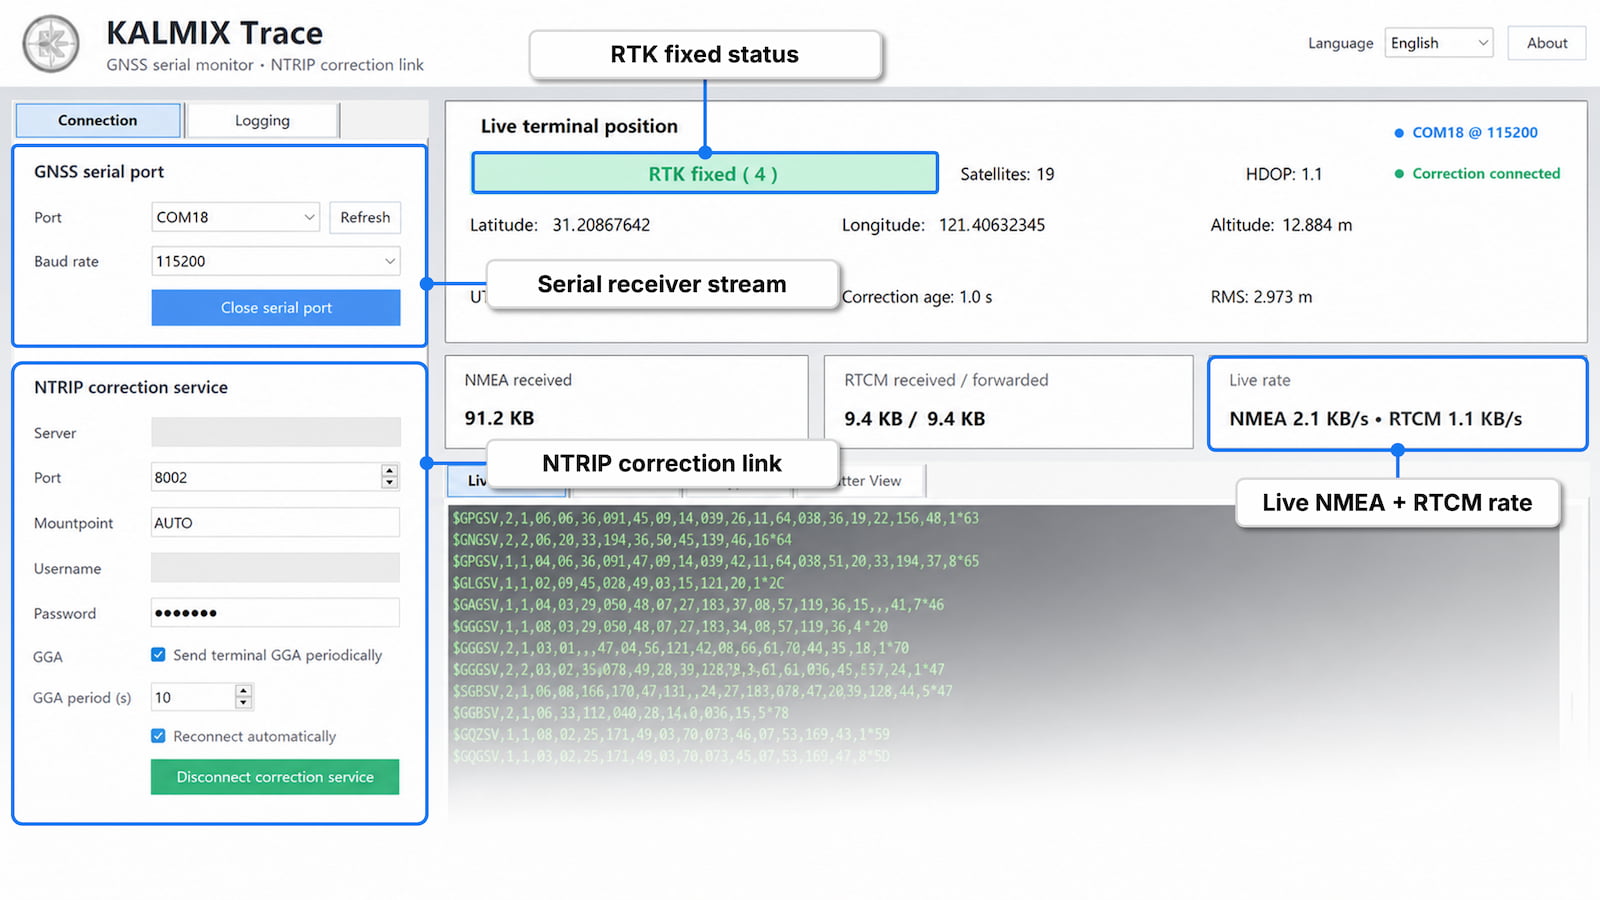
Task: Open the Language dropdown set to English
Action: 1438,43
